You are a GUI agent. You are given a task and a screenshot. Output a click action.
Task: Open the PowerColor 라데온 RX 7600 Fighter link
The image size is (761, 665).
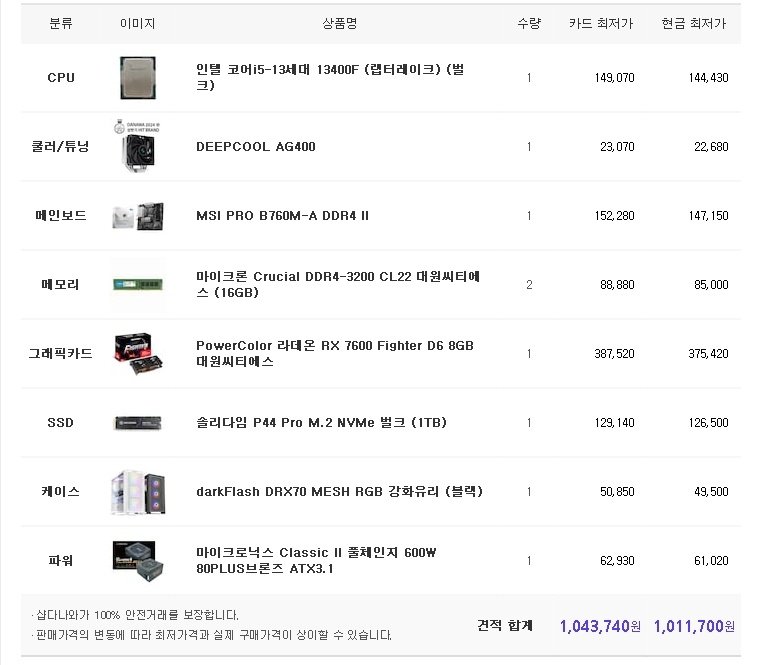click(x=335, y=353)
